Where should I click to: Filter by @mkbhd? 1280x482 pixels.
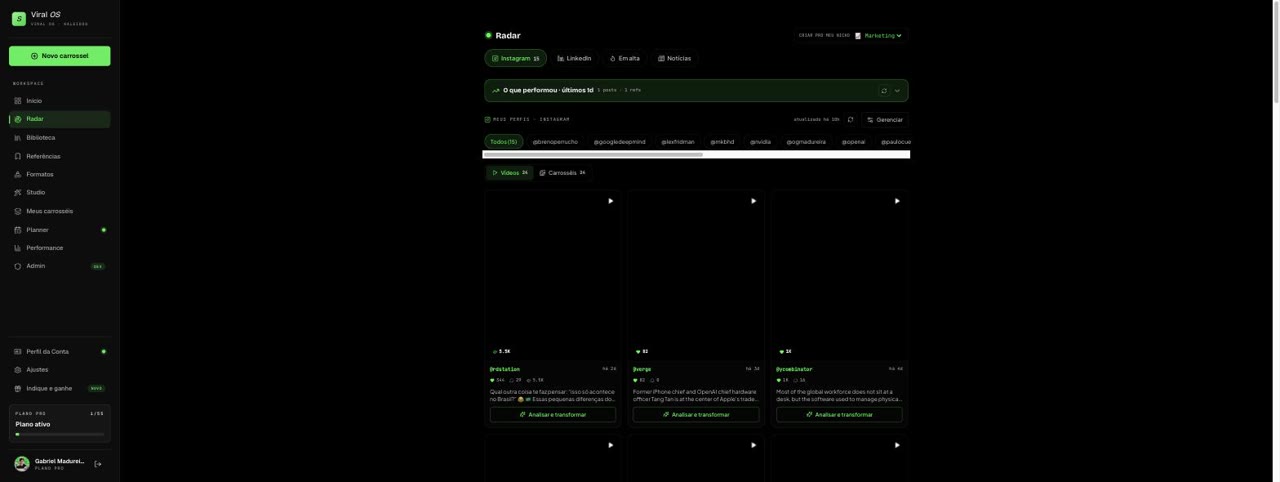(x=722, y=142)
